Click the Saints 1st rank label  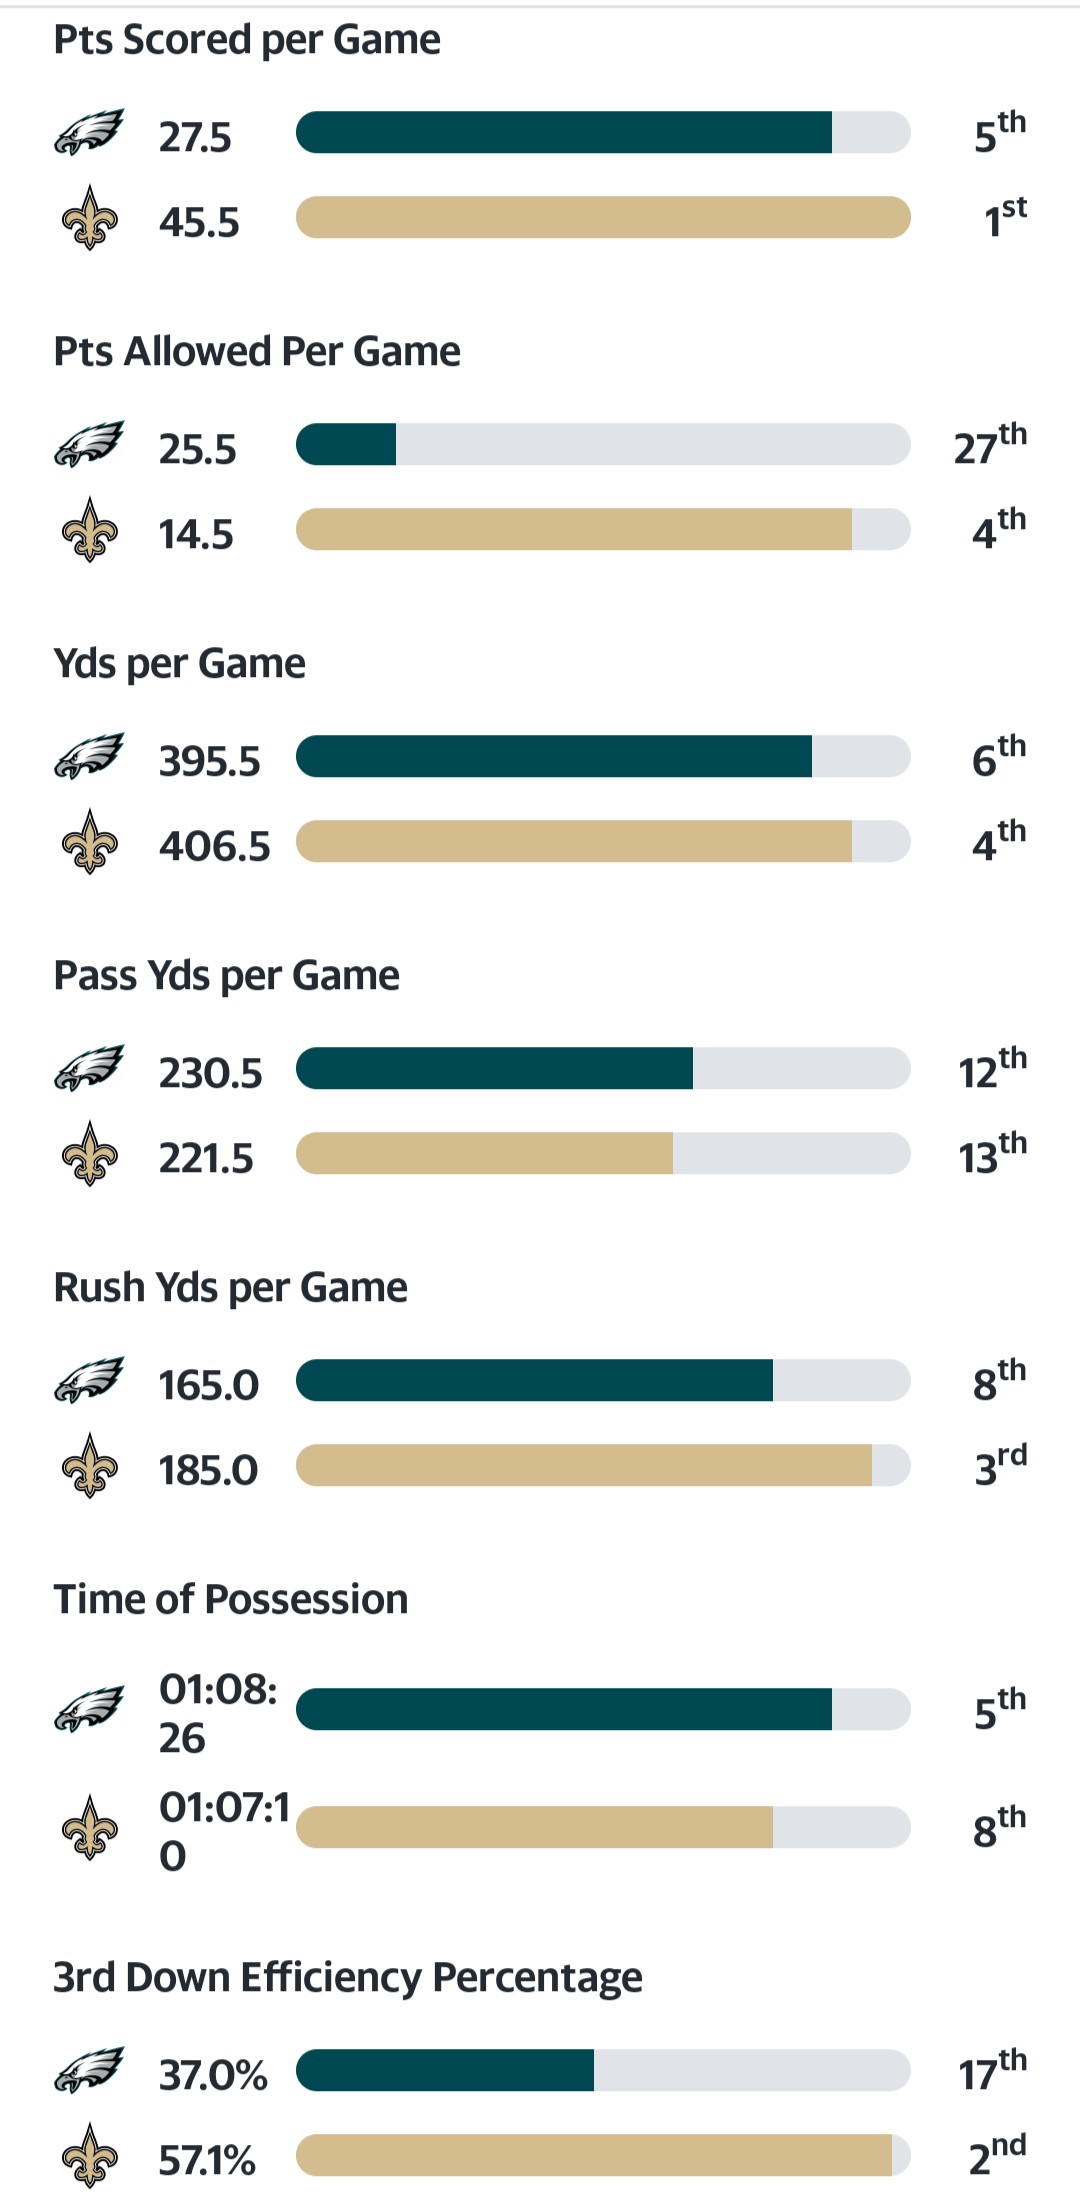click(x=1004, y=218)
